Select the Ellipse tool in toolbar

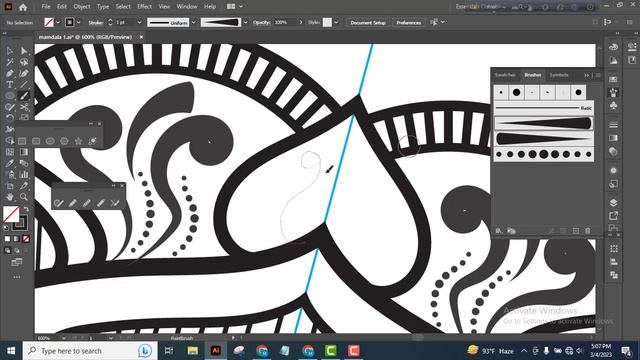(10, 96)
